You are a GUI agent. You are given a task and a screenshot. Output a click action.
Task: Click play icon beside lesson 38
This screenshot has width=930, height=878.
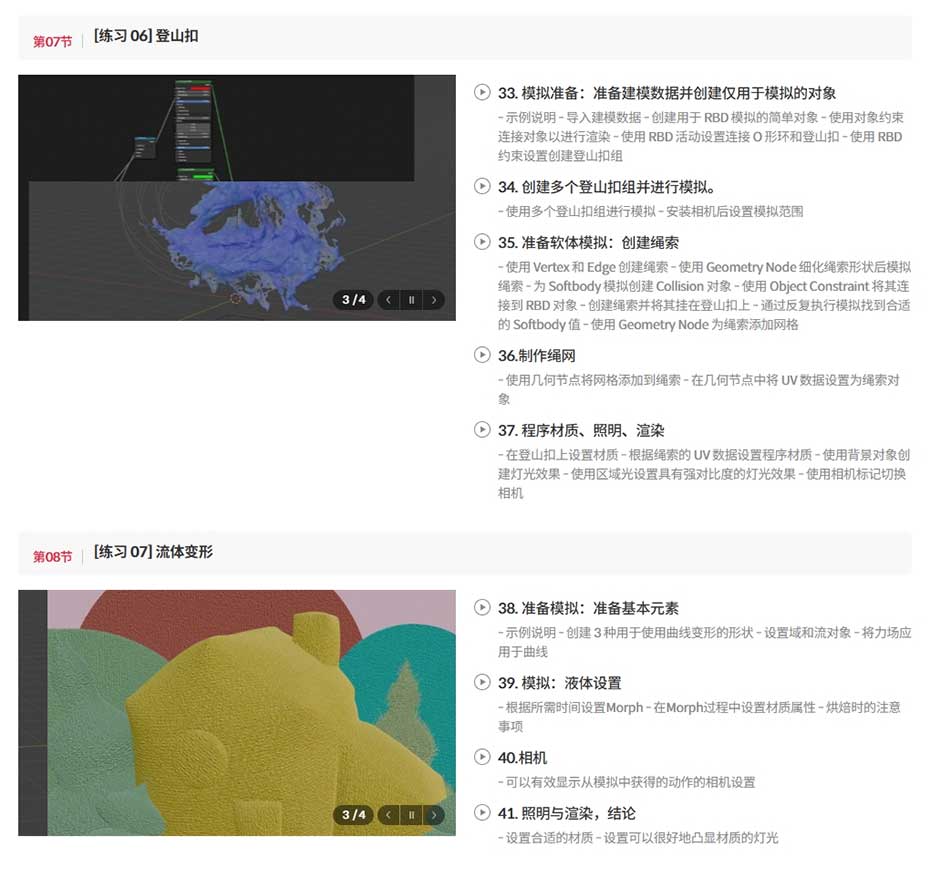click(482, 607)
